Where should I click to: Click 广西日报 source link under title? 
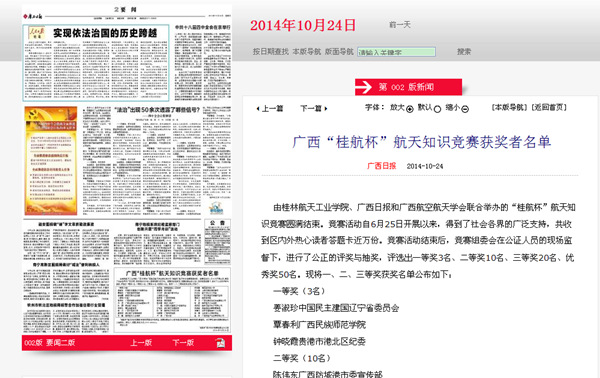click(x=382, y=166)
